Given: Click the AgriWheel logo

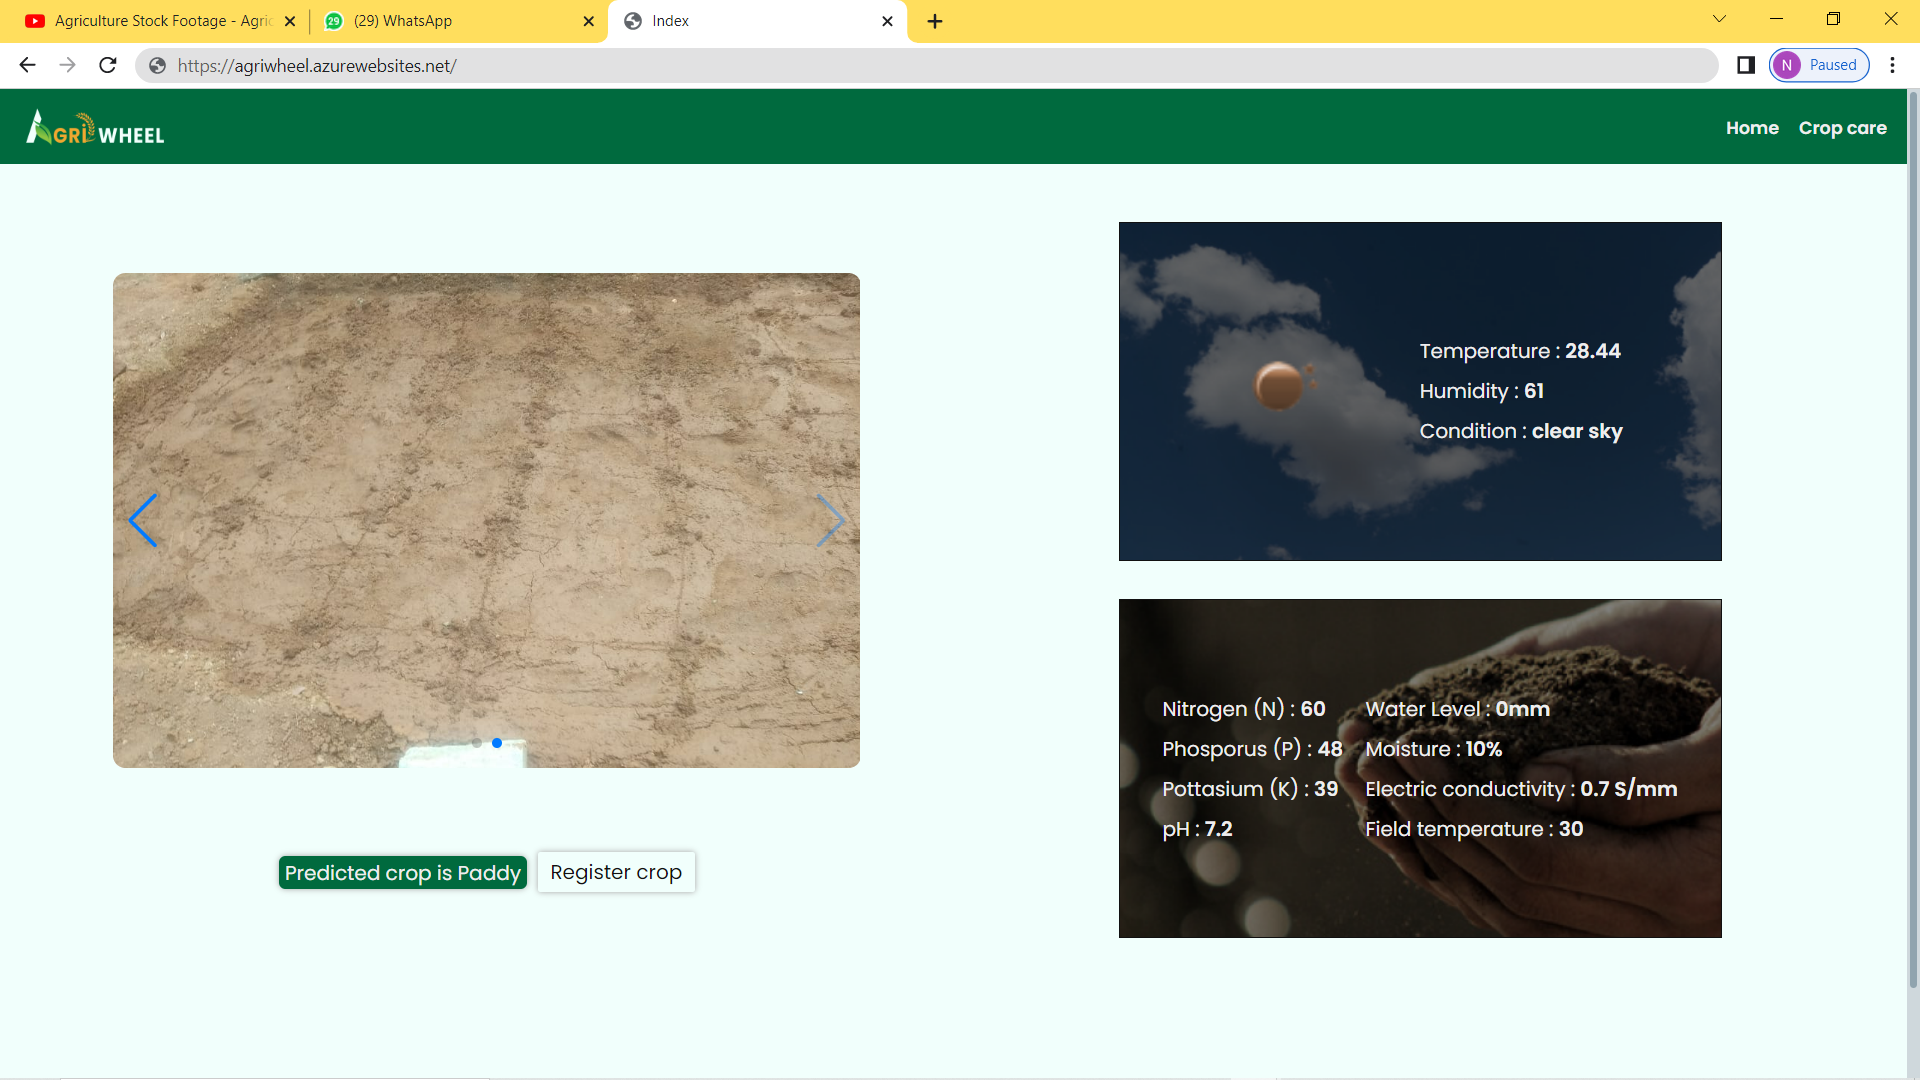Looking at the screenshot, I should tap(96, 128).
